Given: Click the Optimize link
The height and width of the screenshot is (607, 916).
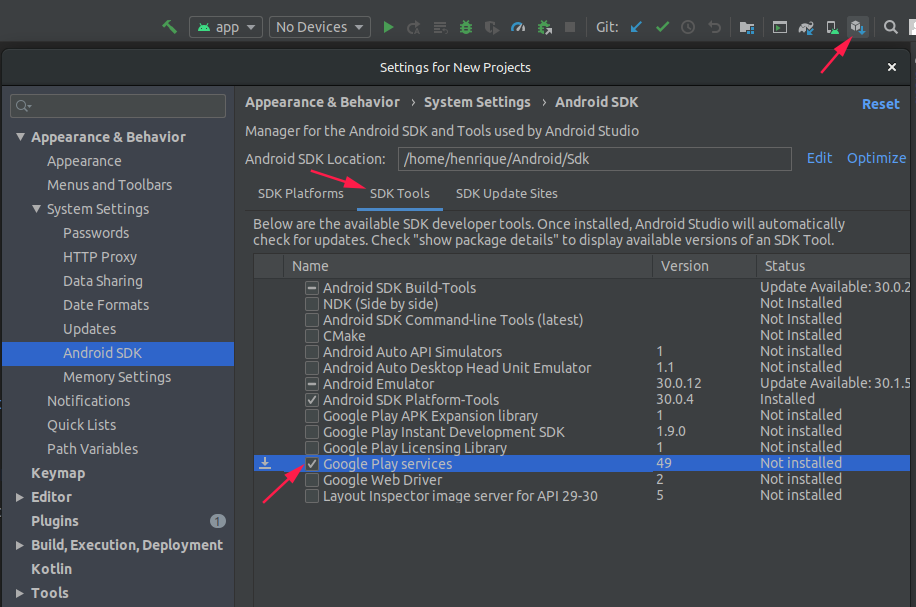Looking at the screenshot, I should 876,158.
